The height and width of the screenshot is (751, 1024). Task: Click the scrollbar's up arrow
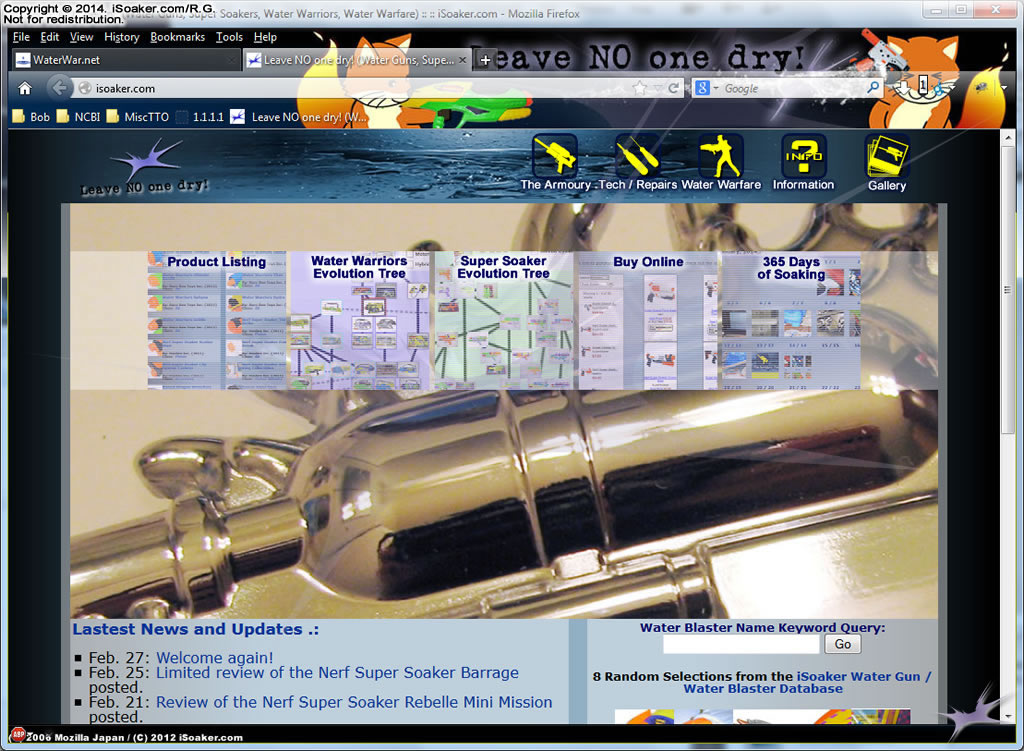(1008, 138)
